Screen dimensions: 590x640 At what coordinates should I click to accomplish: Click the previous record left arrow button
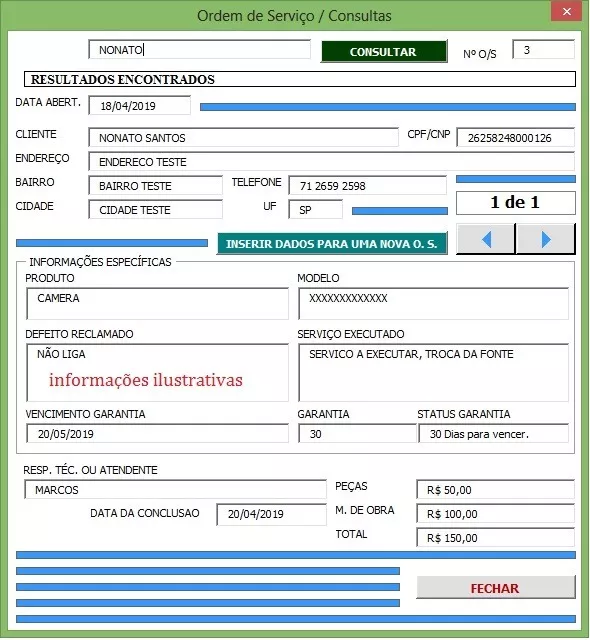(x=486, y=239)
